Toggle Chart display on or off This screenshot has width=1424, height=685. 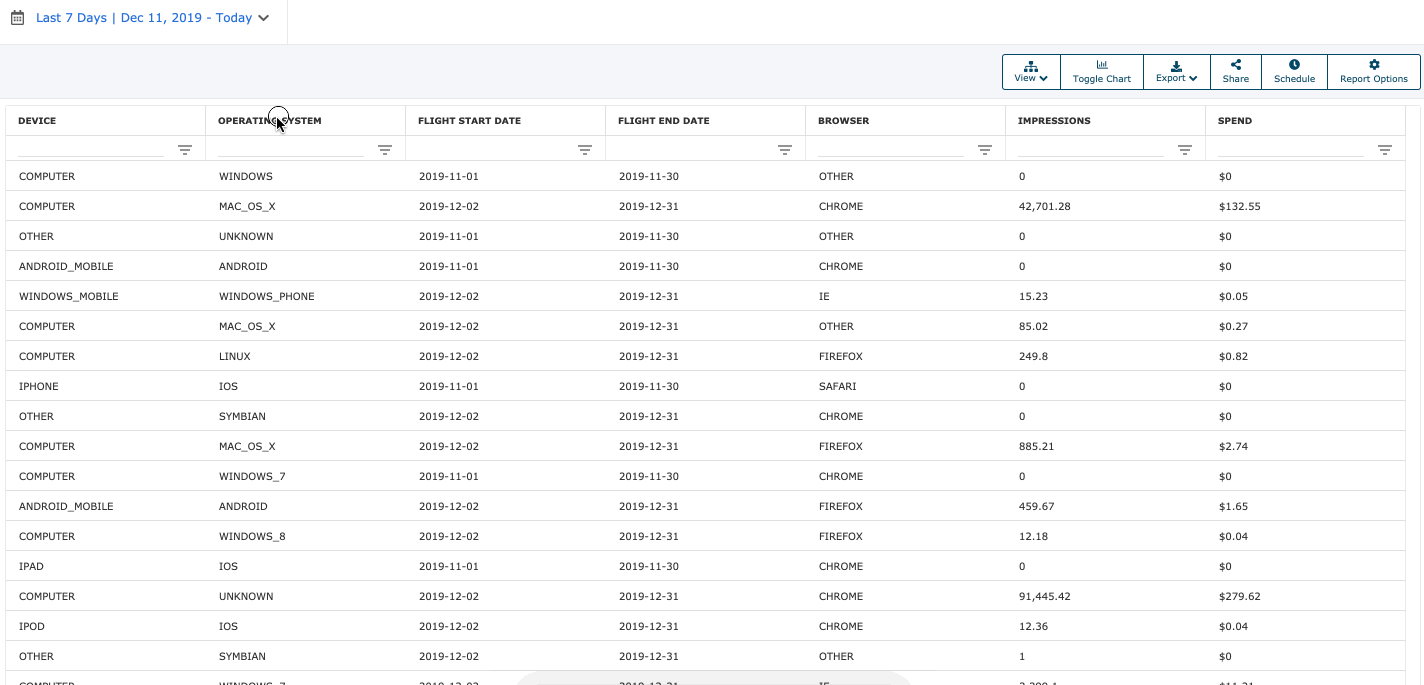[x=1101, y=72]
